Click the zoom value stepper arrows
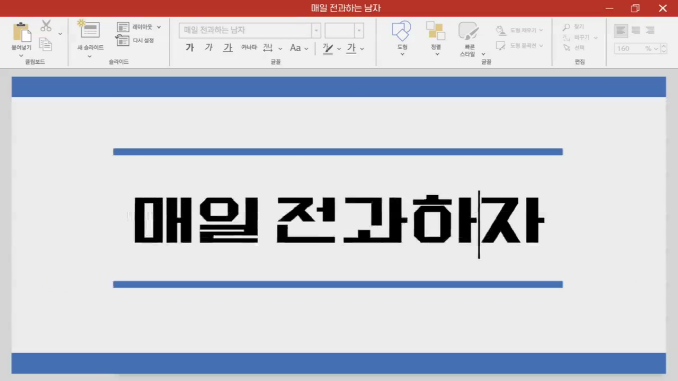Viewport: 678px width, 381px height. tap(664, 48)
